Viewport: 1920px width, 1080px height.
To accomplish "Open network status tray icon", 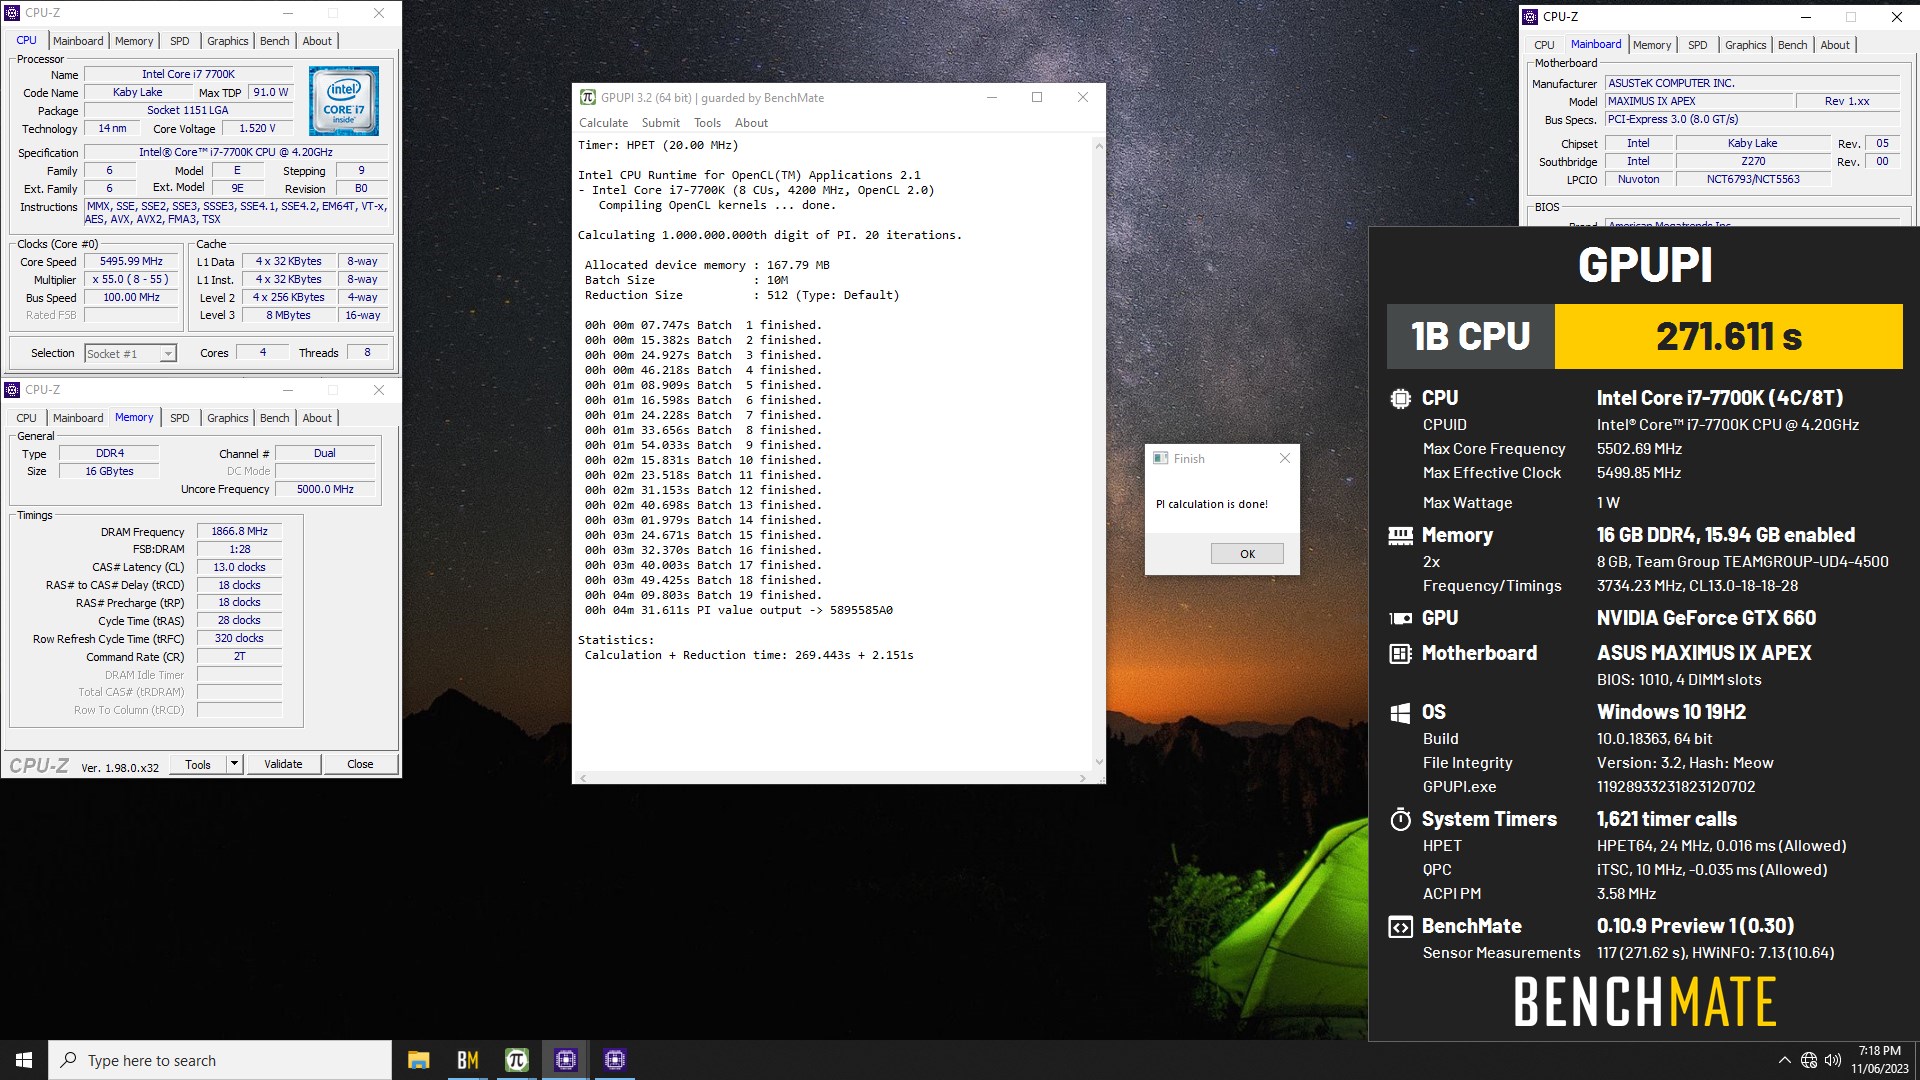I will point(1808,1060).
